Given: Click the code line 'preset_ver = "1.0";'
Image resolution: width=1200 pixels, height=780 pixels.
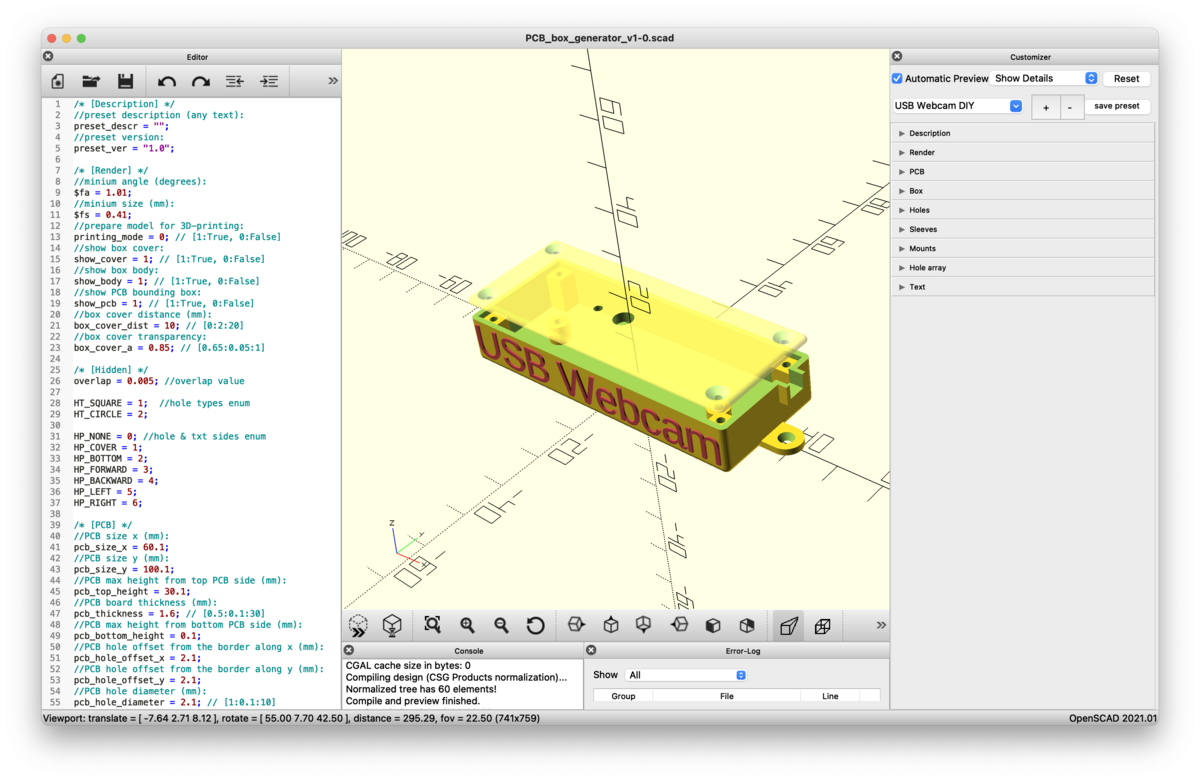Looking at the screenshot, I should pyautogui.click(x=124, y=148).
